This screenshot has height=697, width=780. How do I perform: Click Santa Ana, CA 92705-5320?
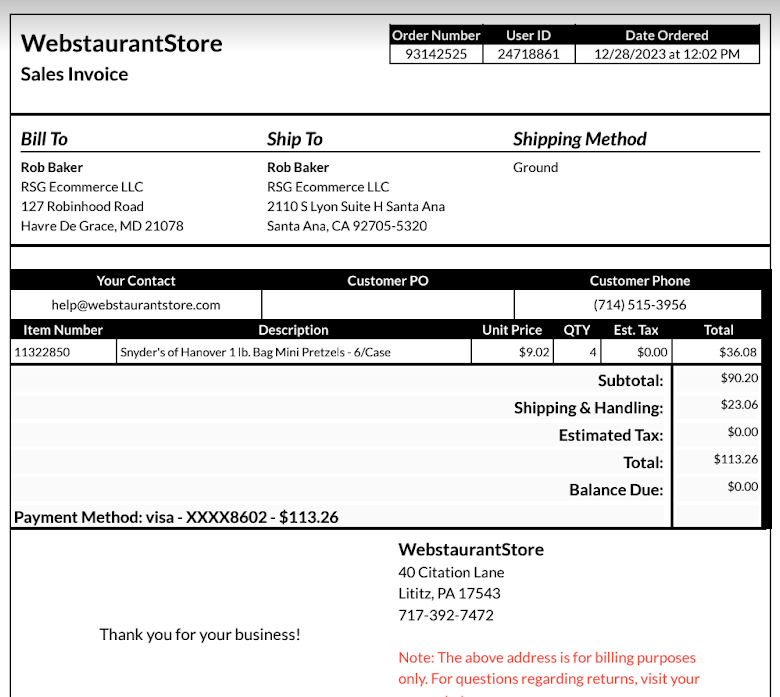[347, 226]
